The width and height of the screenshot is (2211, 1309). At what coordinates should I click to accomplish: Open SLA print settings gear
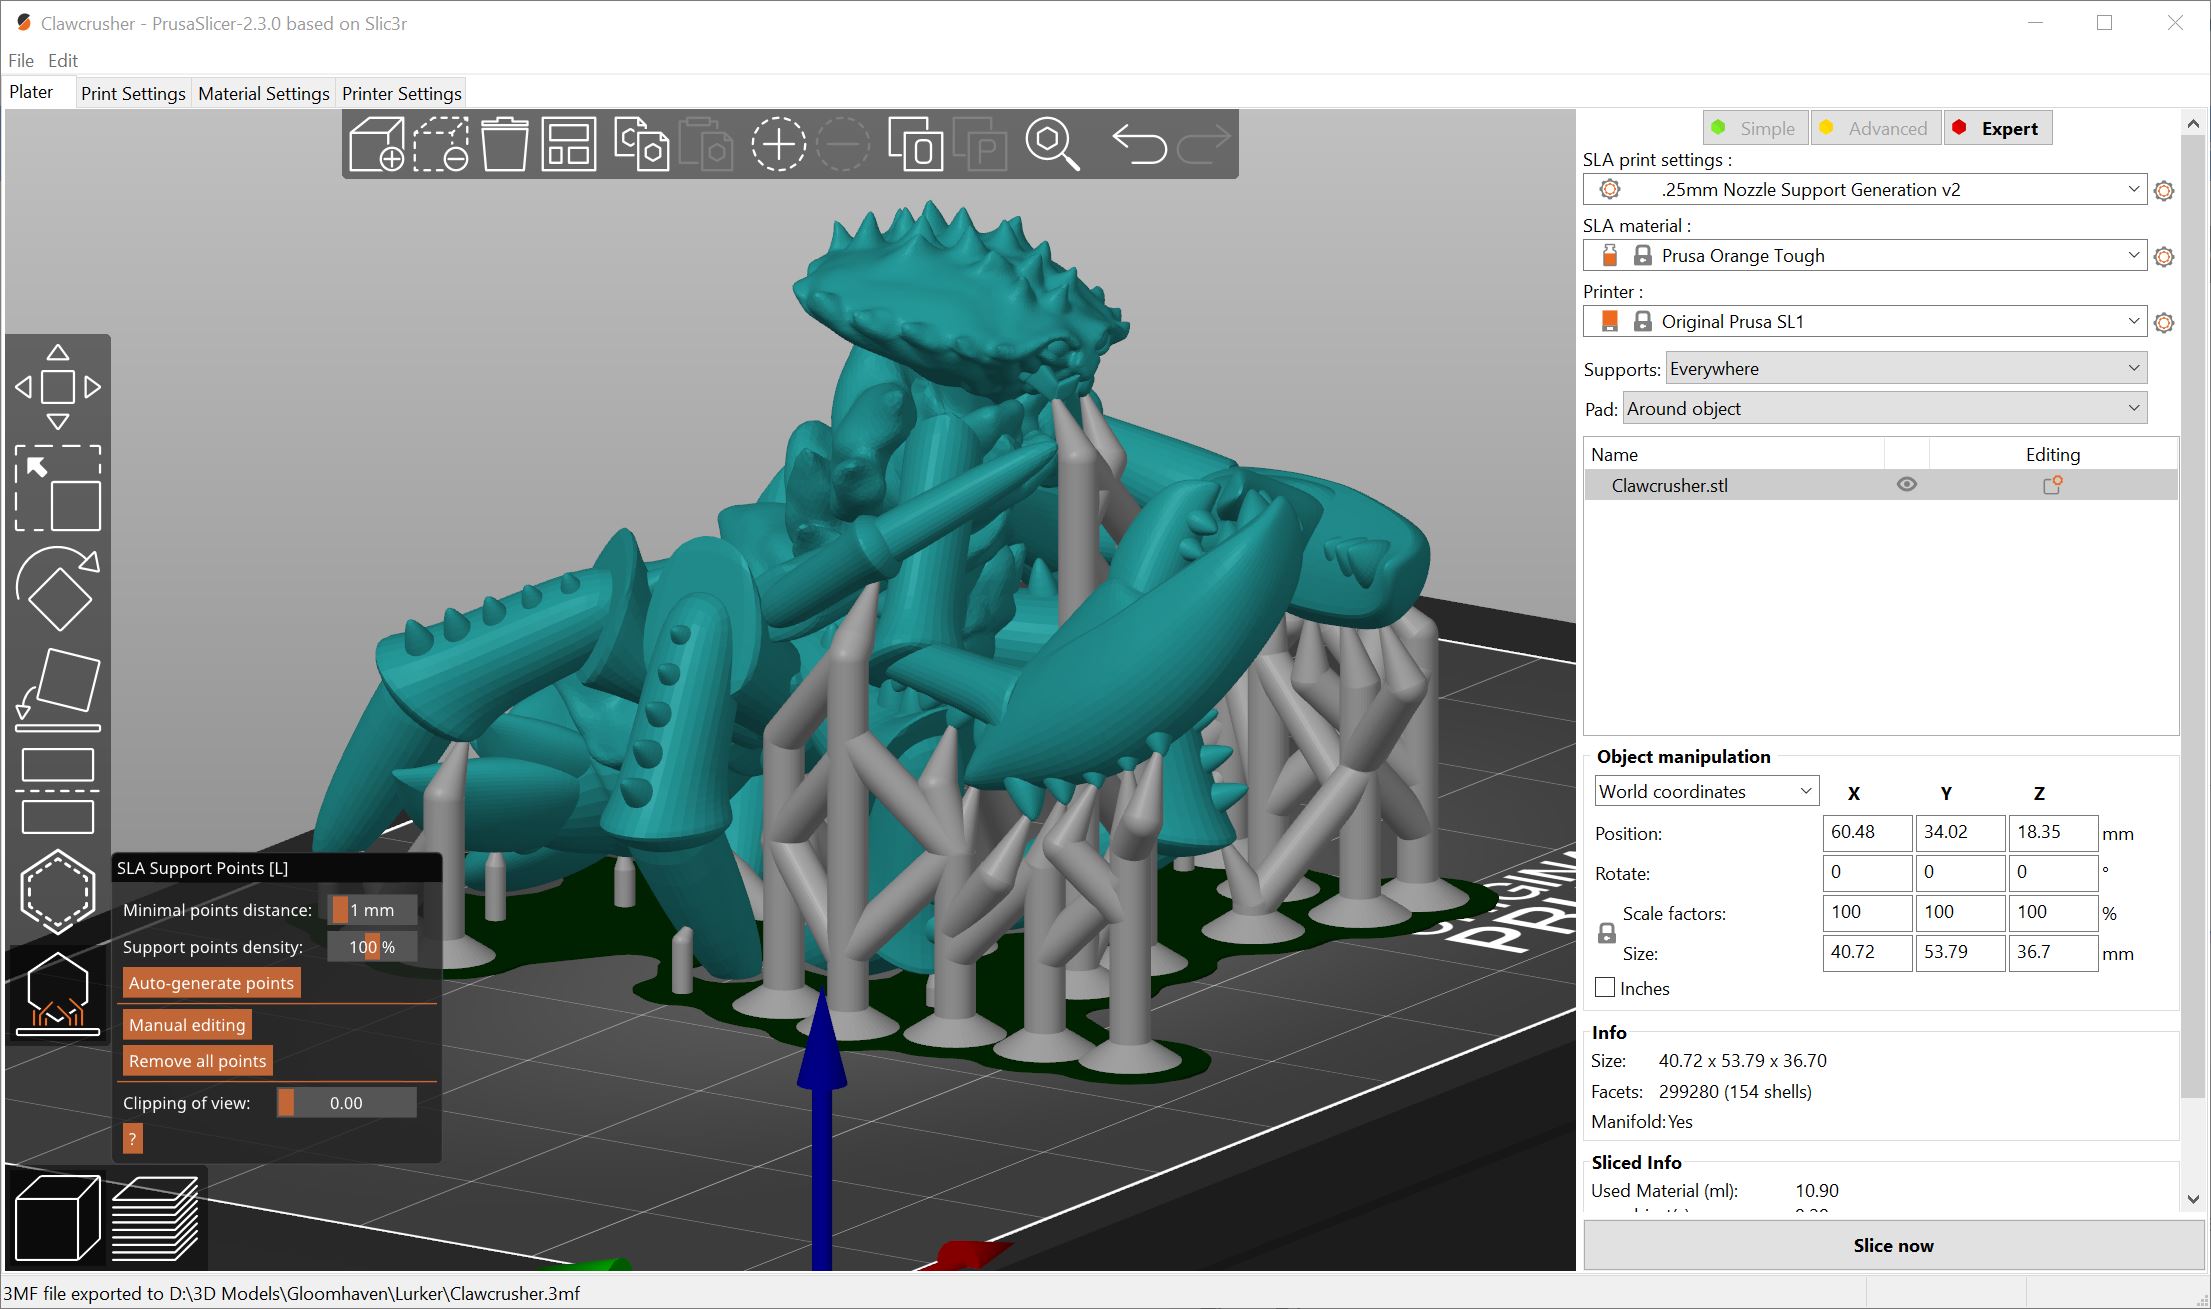click(x=2164, y=190)
